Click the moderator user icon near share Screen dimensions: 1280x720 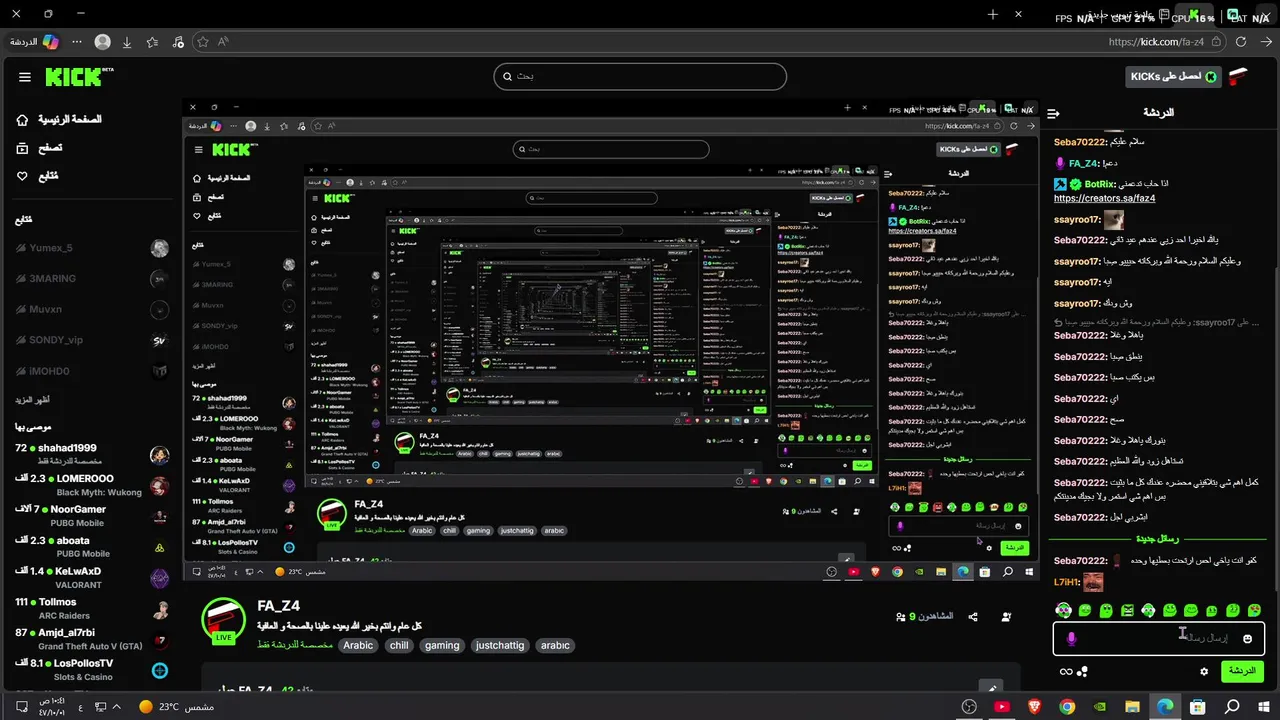tap(1005, 617)
